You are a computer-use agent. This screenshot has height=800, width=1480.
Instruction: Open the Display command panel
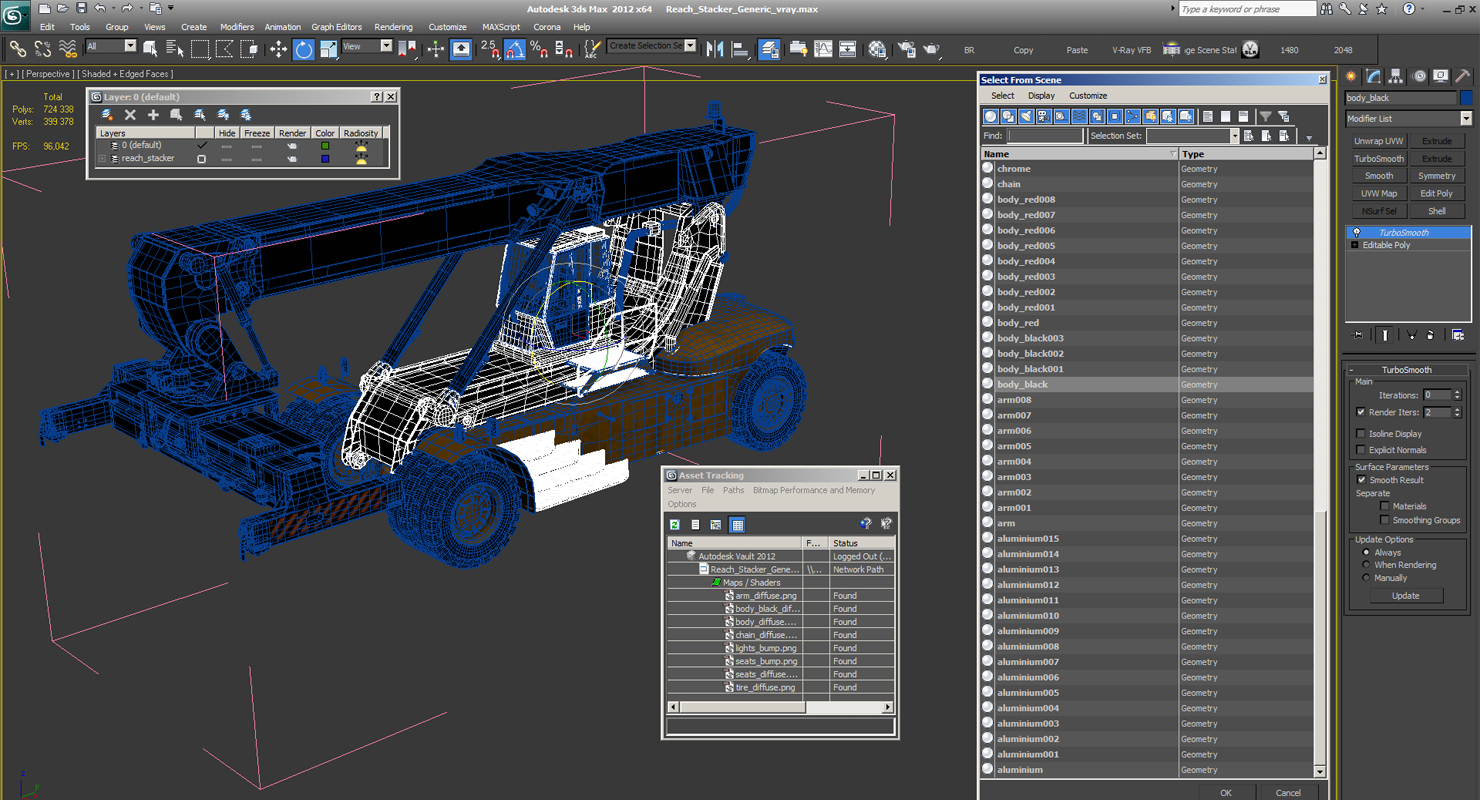(x=1441, y=76)
